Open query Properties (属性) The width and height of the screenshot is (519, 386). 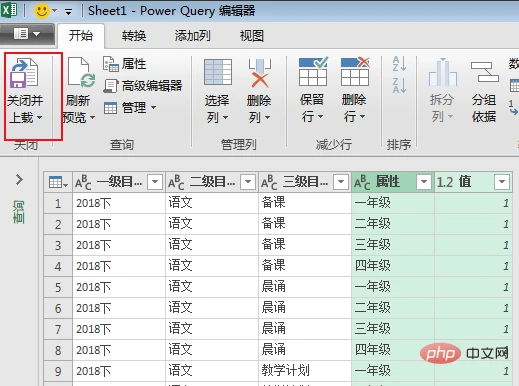(x=124, y=64)
